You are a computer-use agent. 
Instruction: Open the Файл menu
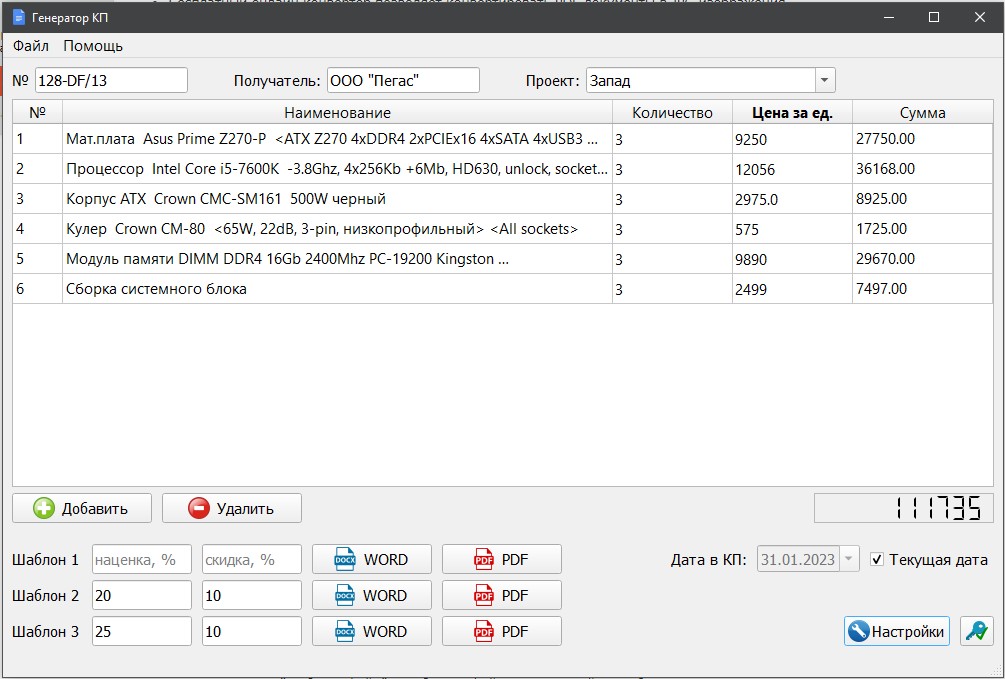[x=31, y=46]
